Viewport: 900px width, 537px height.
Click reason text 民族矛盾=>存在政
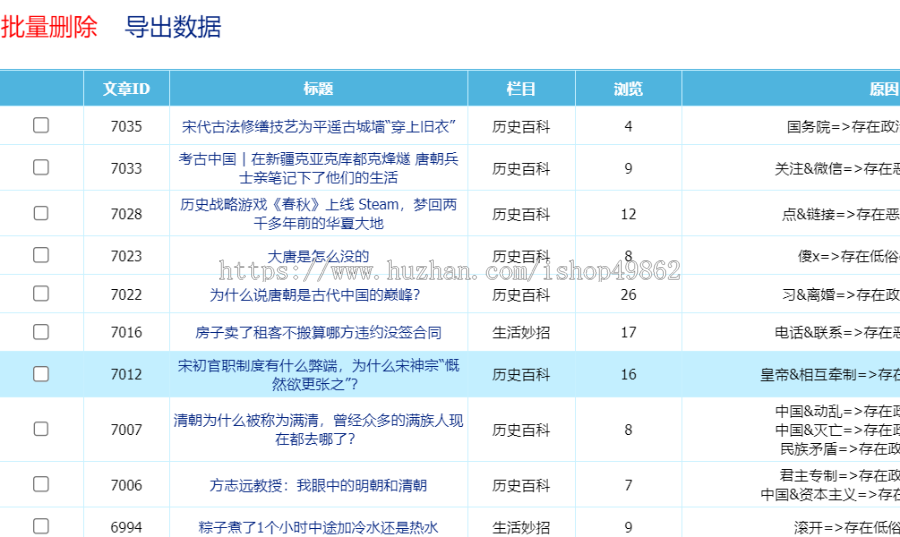coord(840,449)
